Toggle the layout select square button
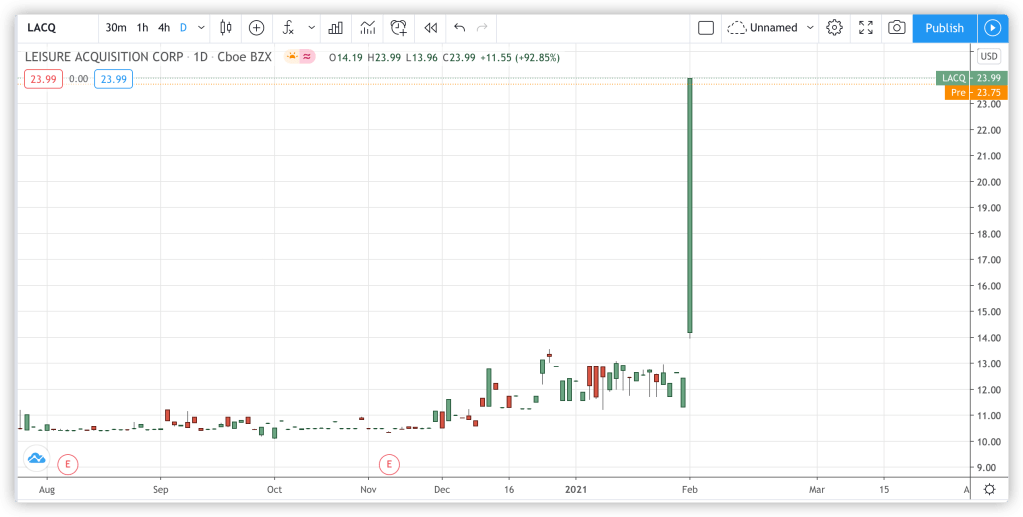The width and height of the screenshot is (1023, 517). (x=706, y=28)
